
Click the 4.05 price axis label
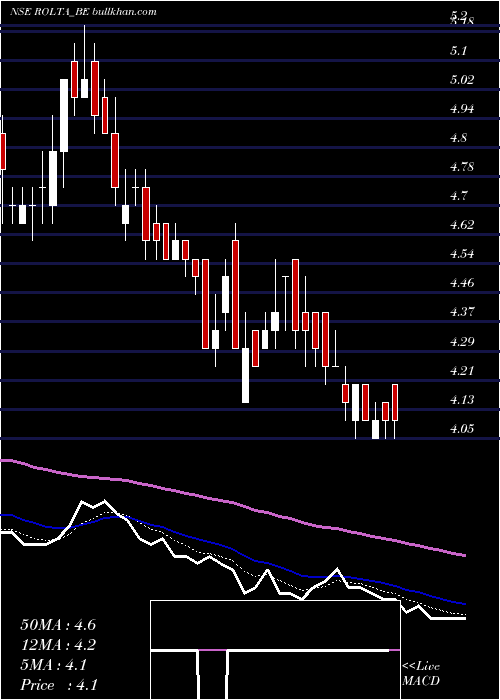click(462, 429)
